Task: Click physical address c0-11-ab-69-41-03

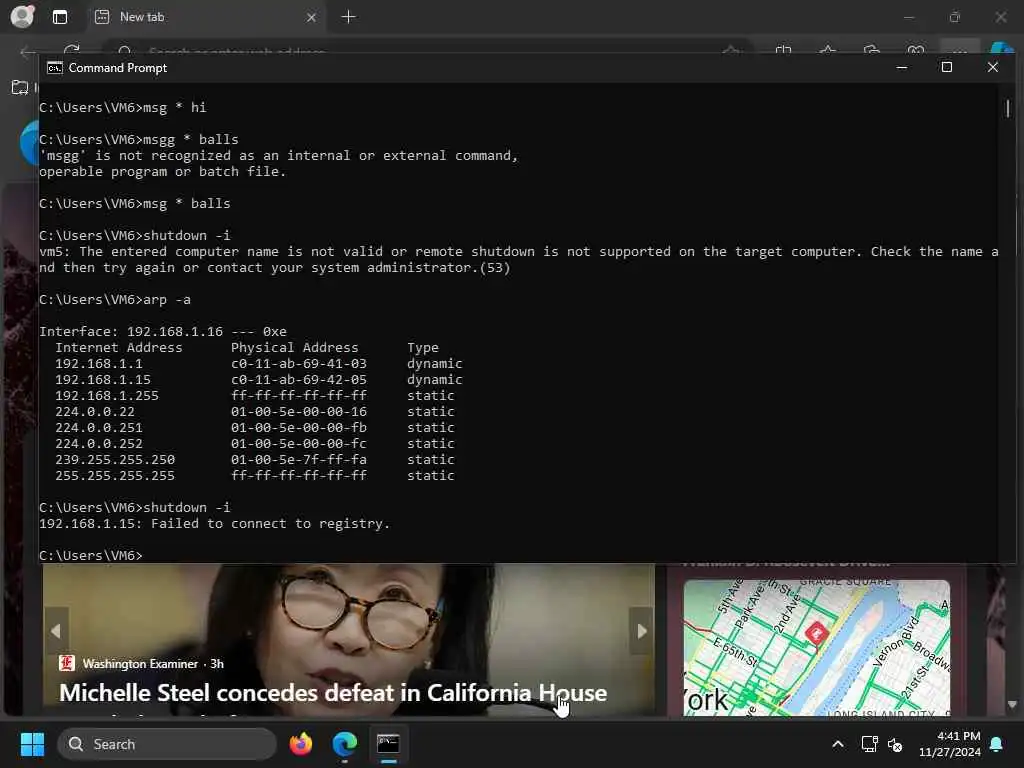Action: point(298,364)
